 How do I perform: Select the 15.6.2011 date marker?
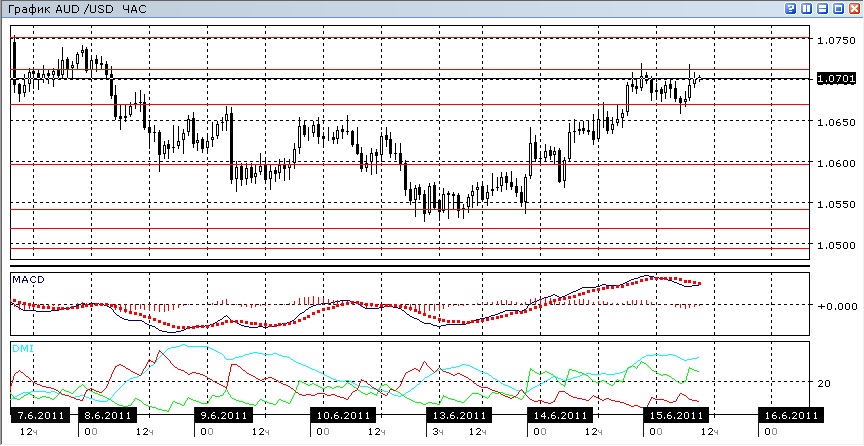click(x=676, y=415)
